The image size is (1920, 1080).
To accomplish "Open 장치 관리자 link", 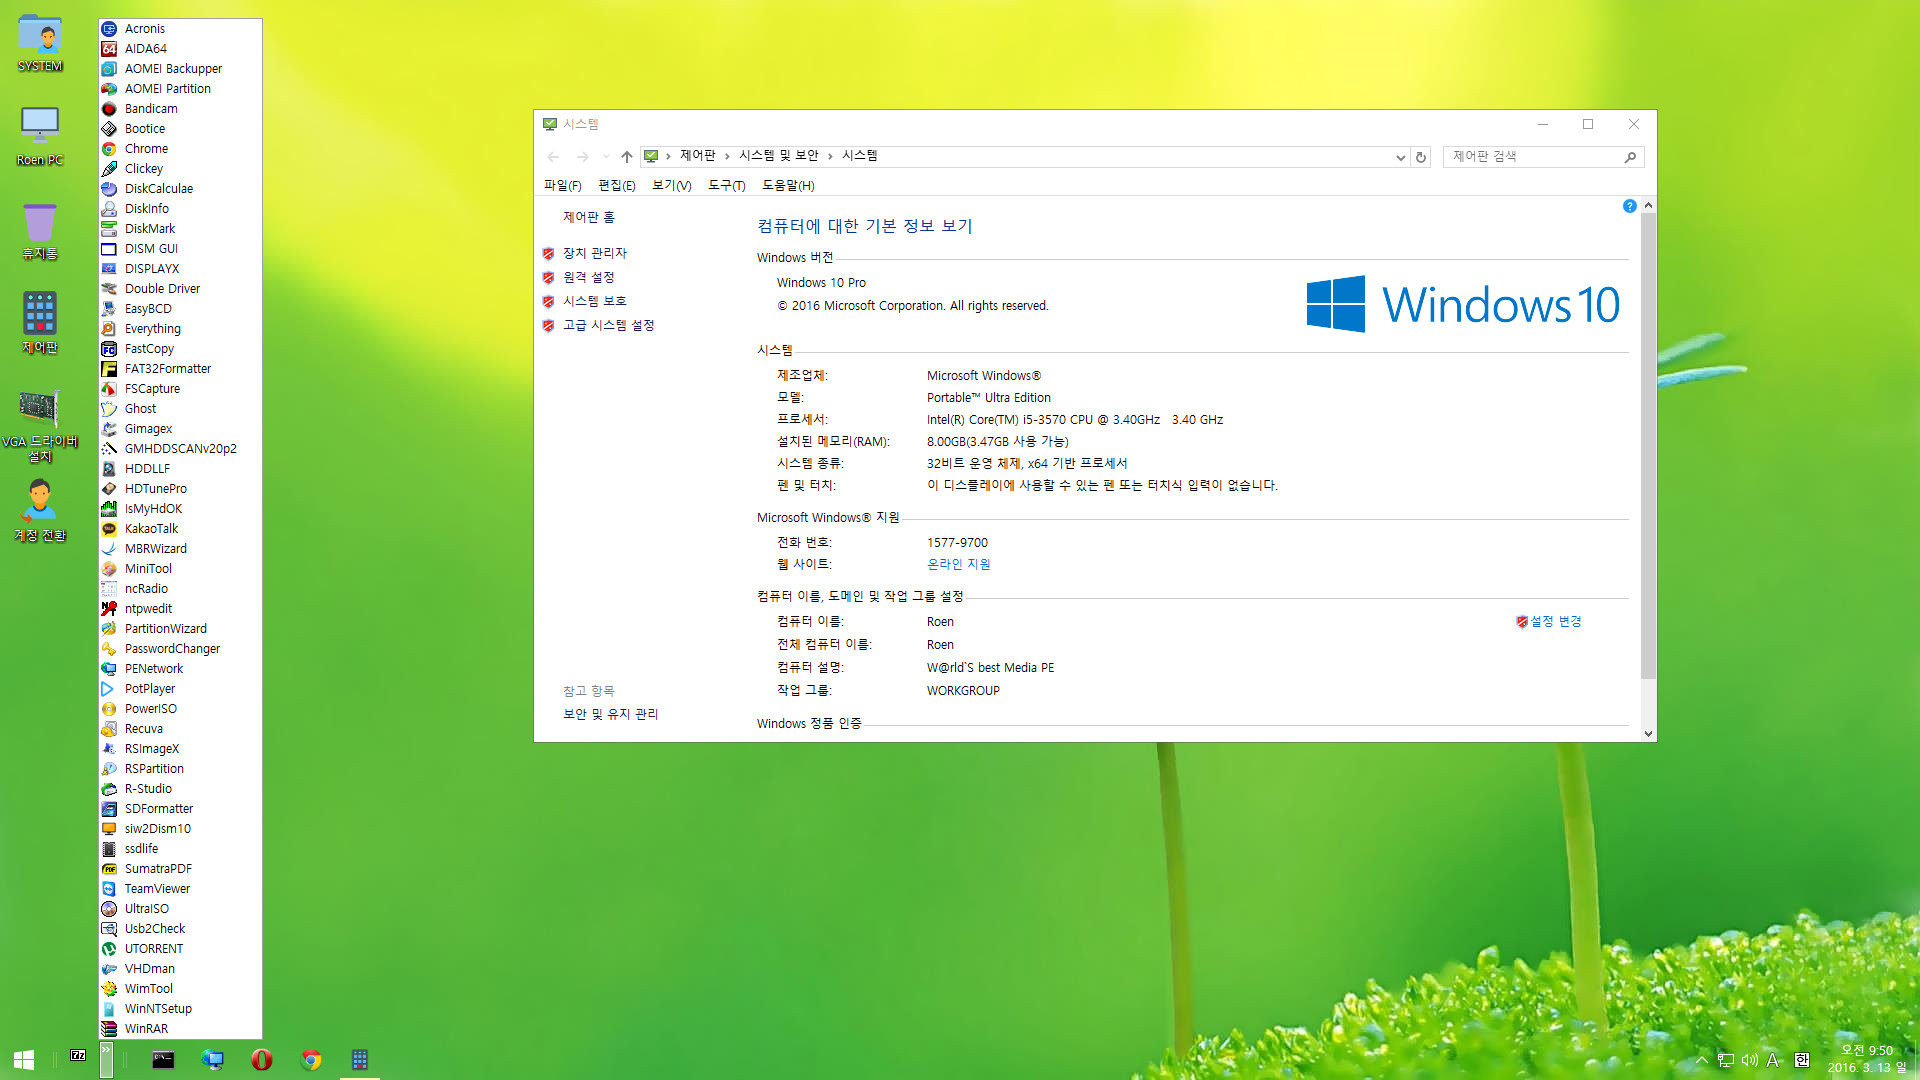I will 595,253.
